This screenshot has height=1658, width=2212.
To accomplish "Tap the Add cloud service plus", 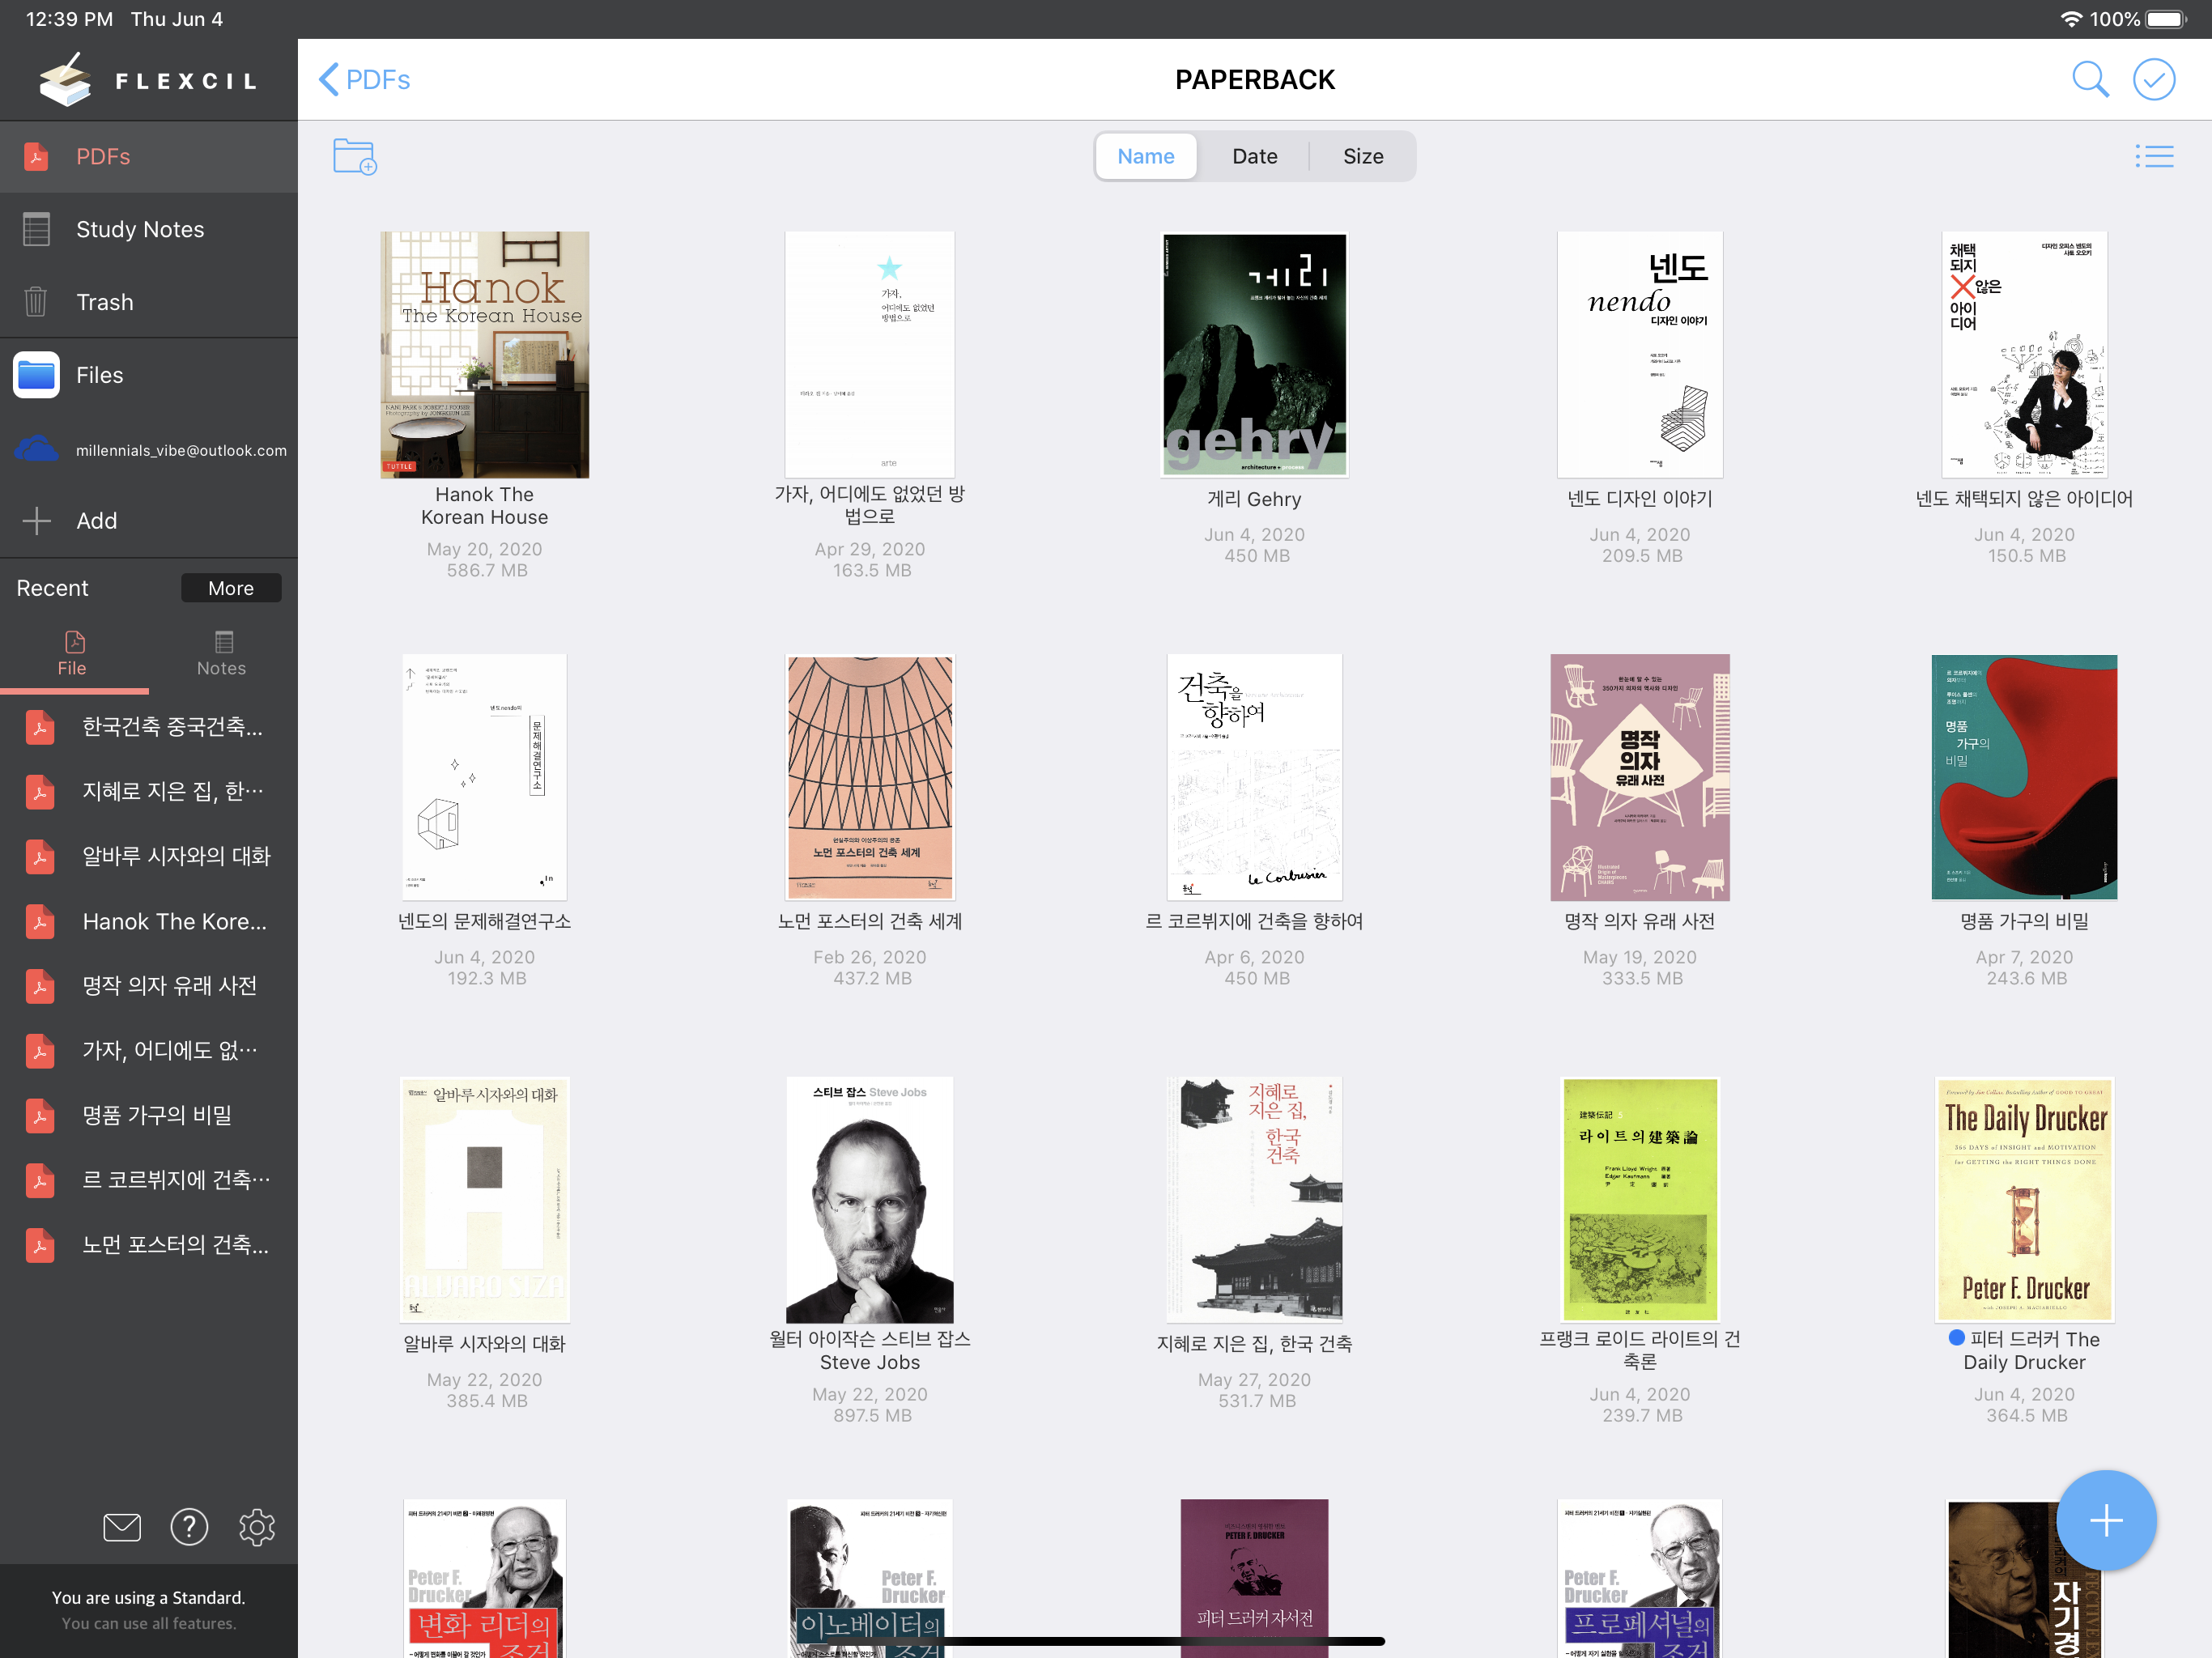I will pyautogui.click(x=149, y=521).
